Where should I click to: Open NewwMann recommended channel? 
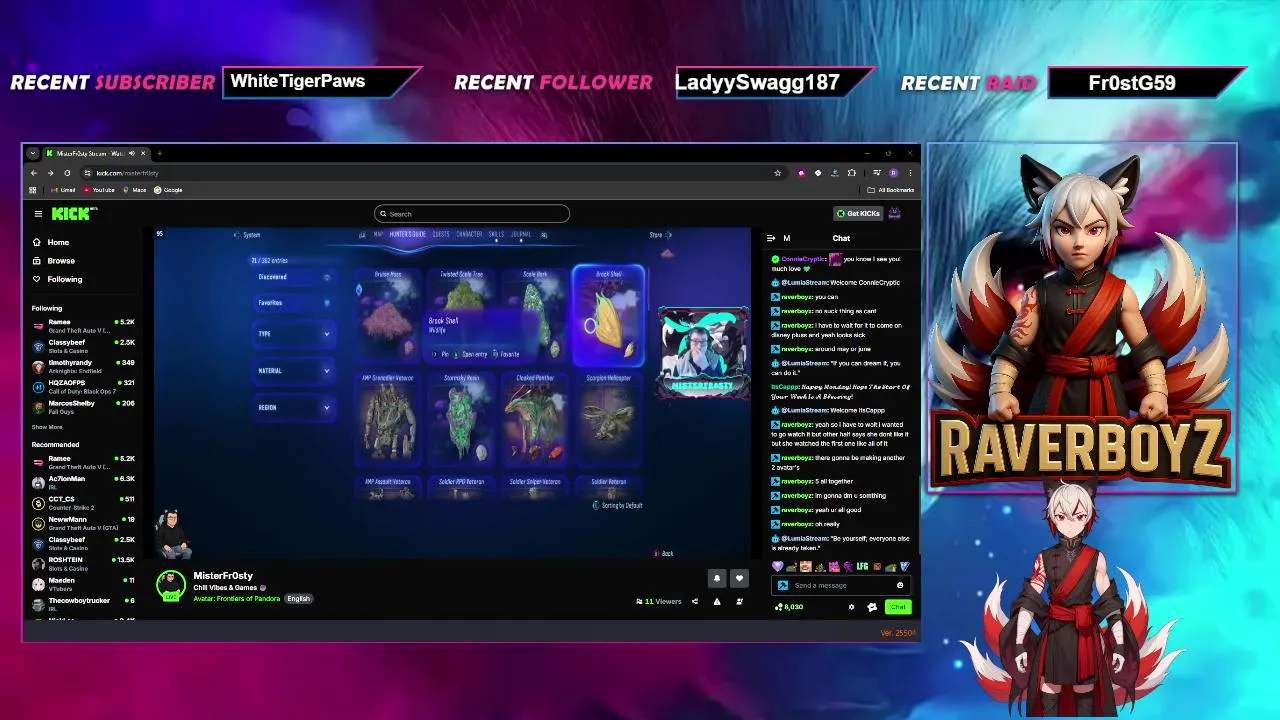pos(84,523)
